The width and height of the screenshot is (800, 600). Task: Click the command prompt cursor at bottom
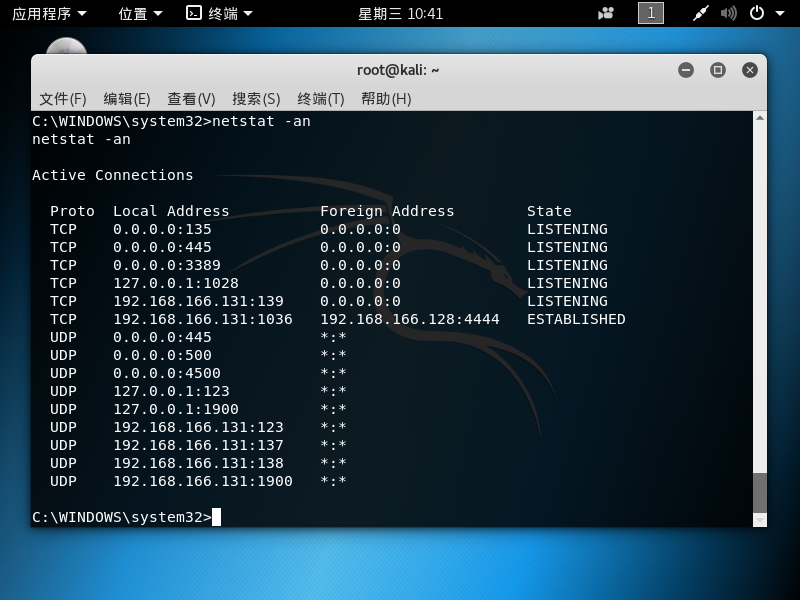pyautogui.click(x=216, y=517)
